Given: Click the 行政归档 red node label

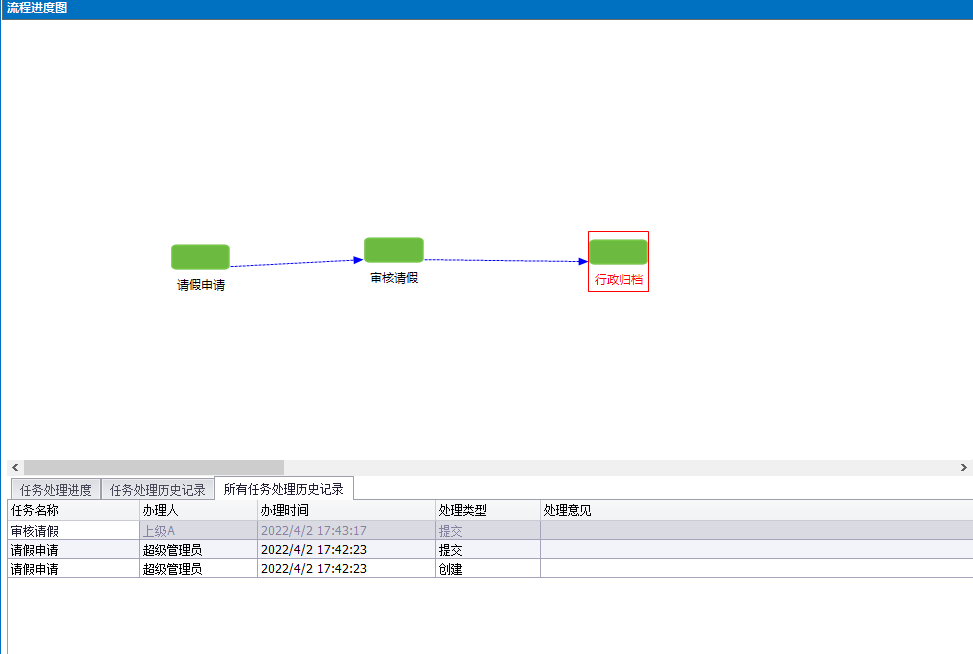Looking at the screenshot, I should point(618,280).
